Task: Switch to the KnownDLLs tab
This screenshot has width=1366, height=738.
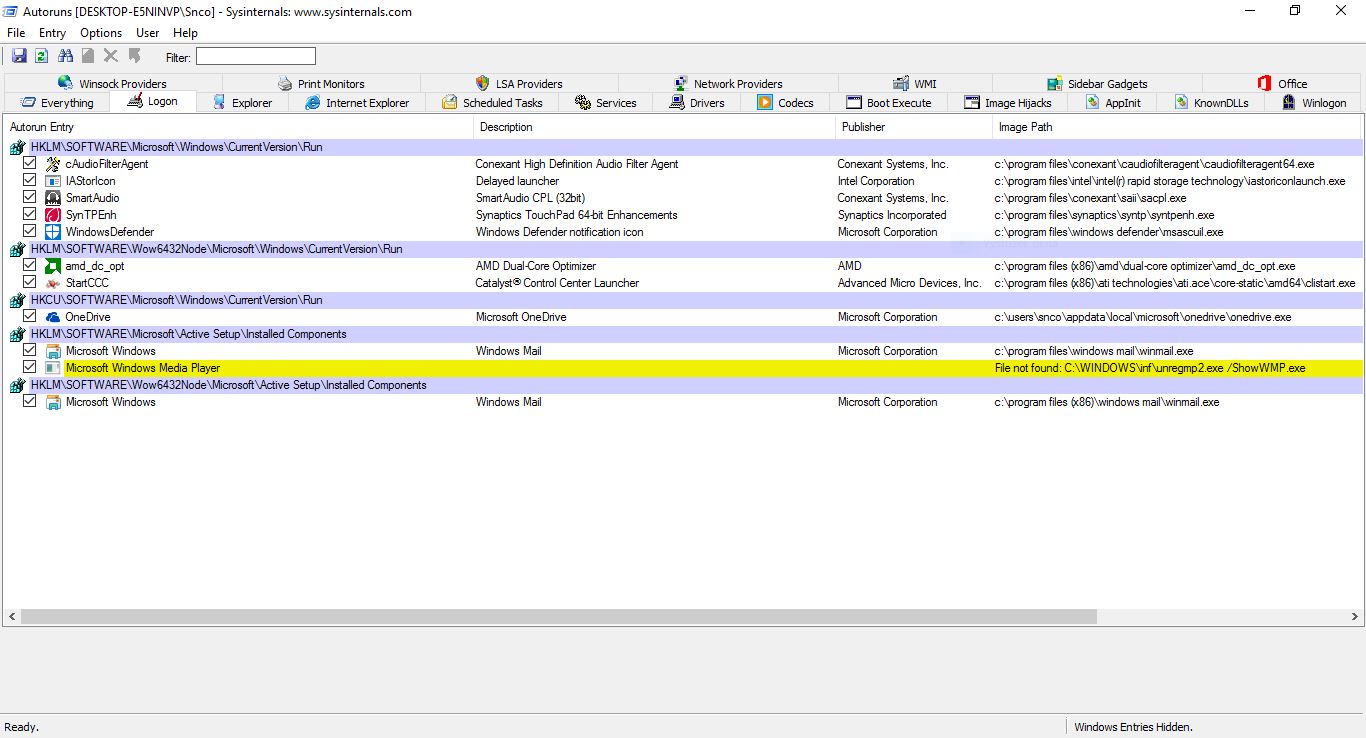Action: [x=1211, y=103]
